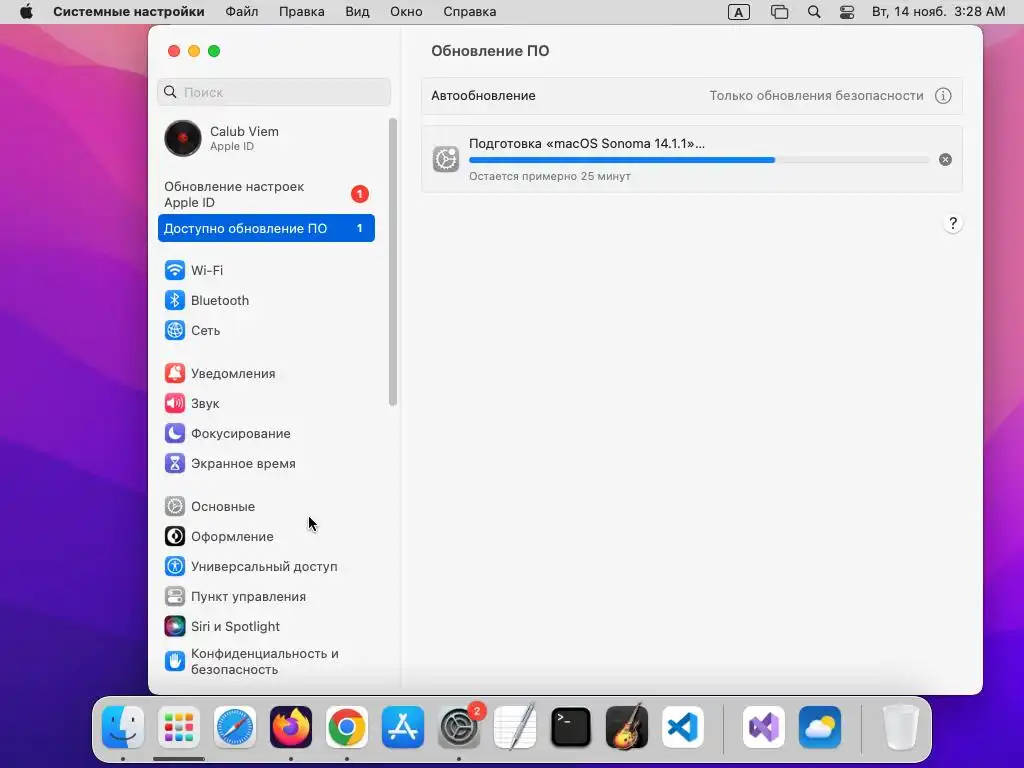Open the Окно menu

click(x=406, y=12)
